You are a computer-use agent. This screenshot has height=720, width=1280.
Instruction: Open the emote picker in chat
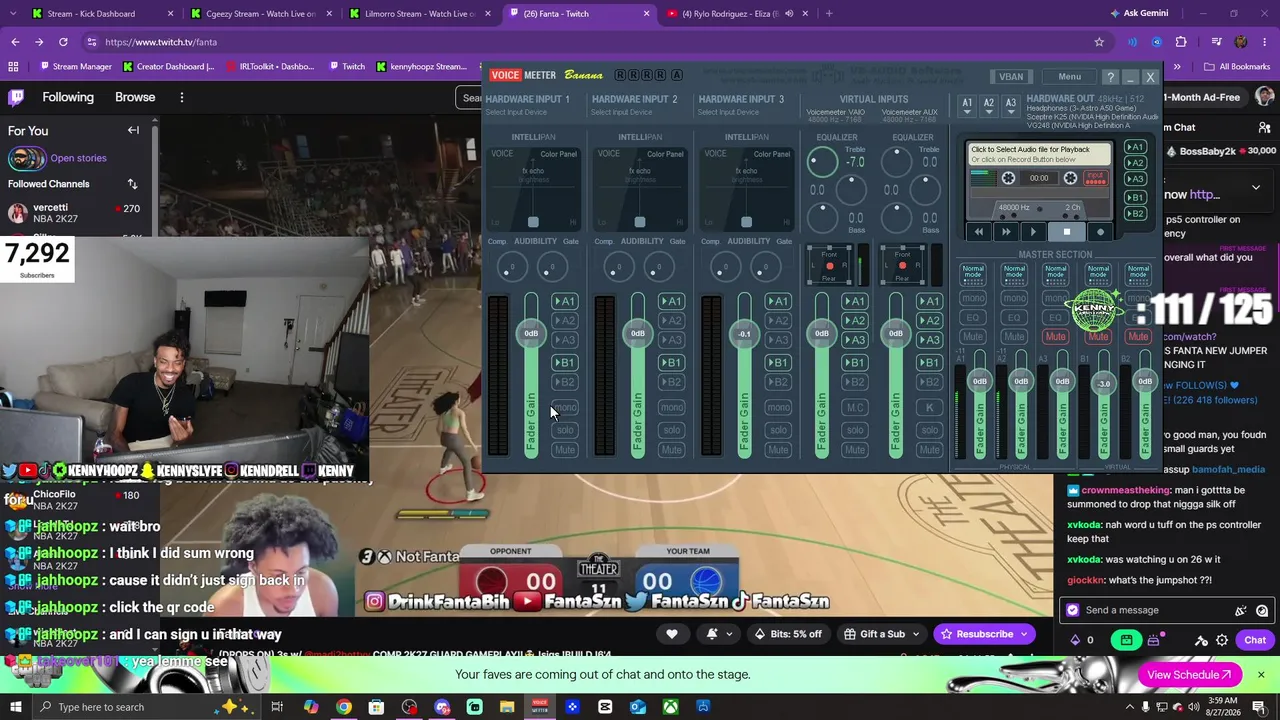(x=1262, y=610)
